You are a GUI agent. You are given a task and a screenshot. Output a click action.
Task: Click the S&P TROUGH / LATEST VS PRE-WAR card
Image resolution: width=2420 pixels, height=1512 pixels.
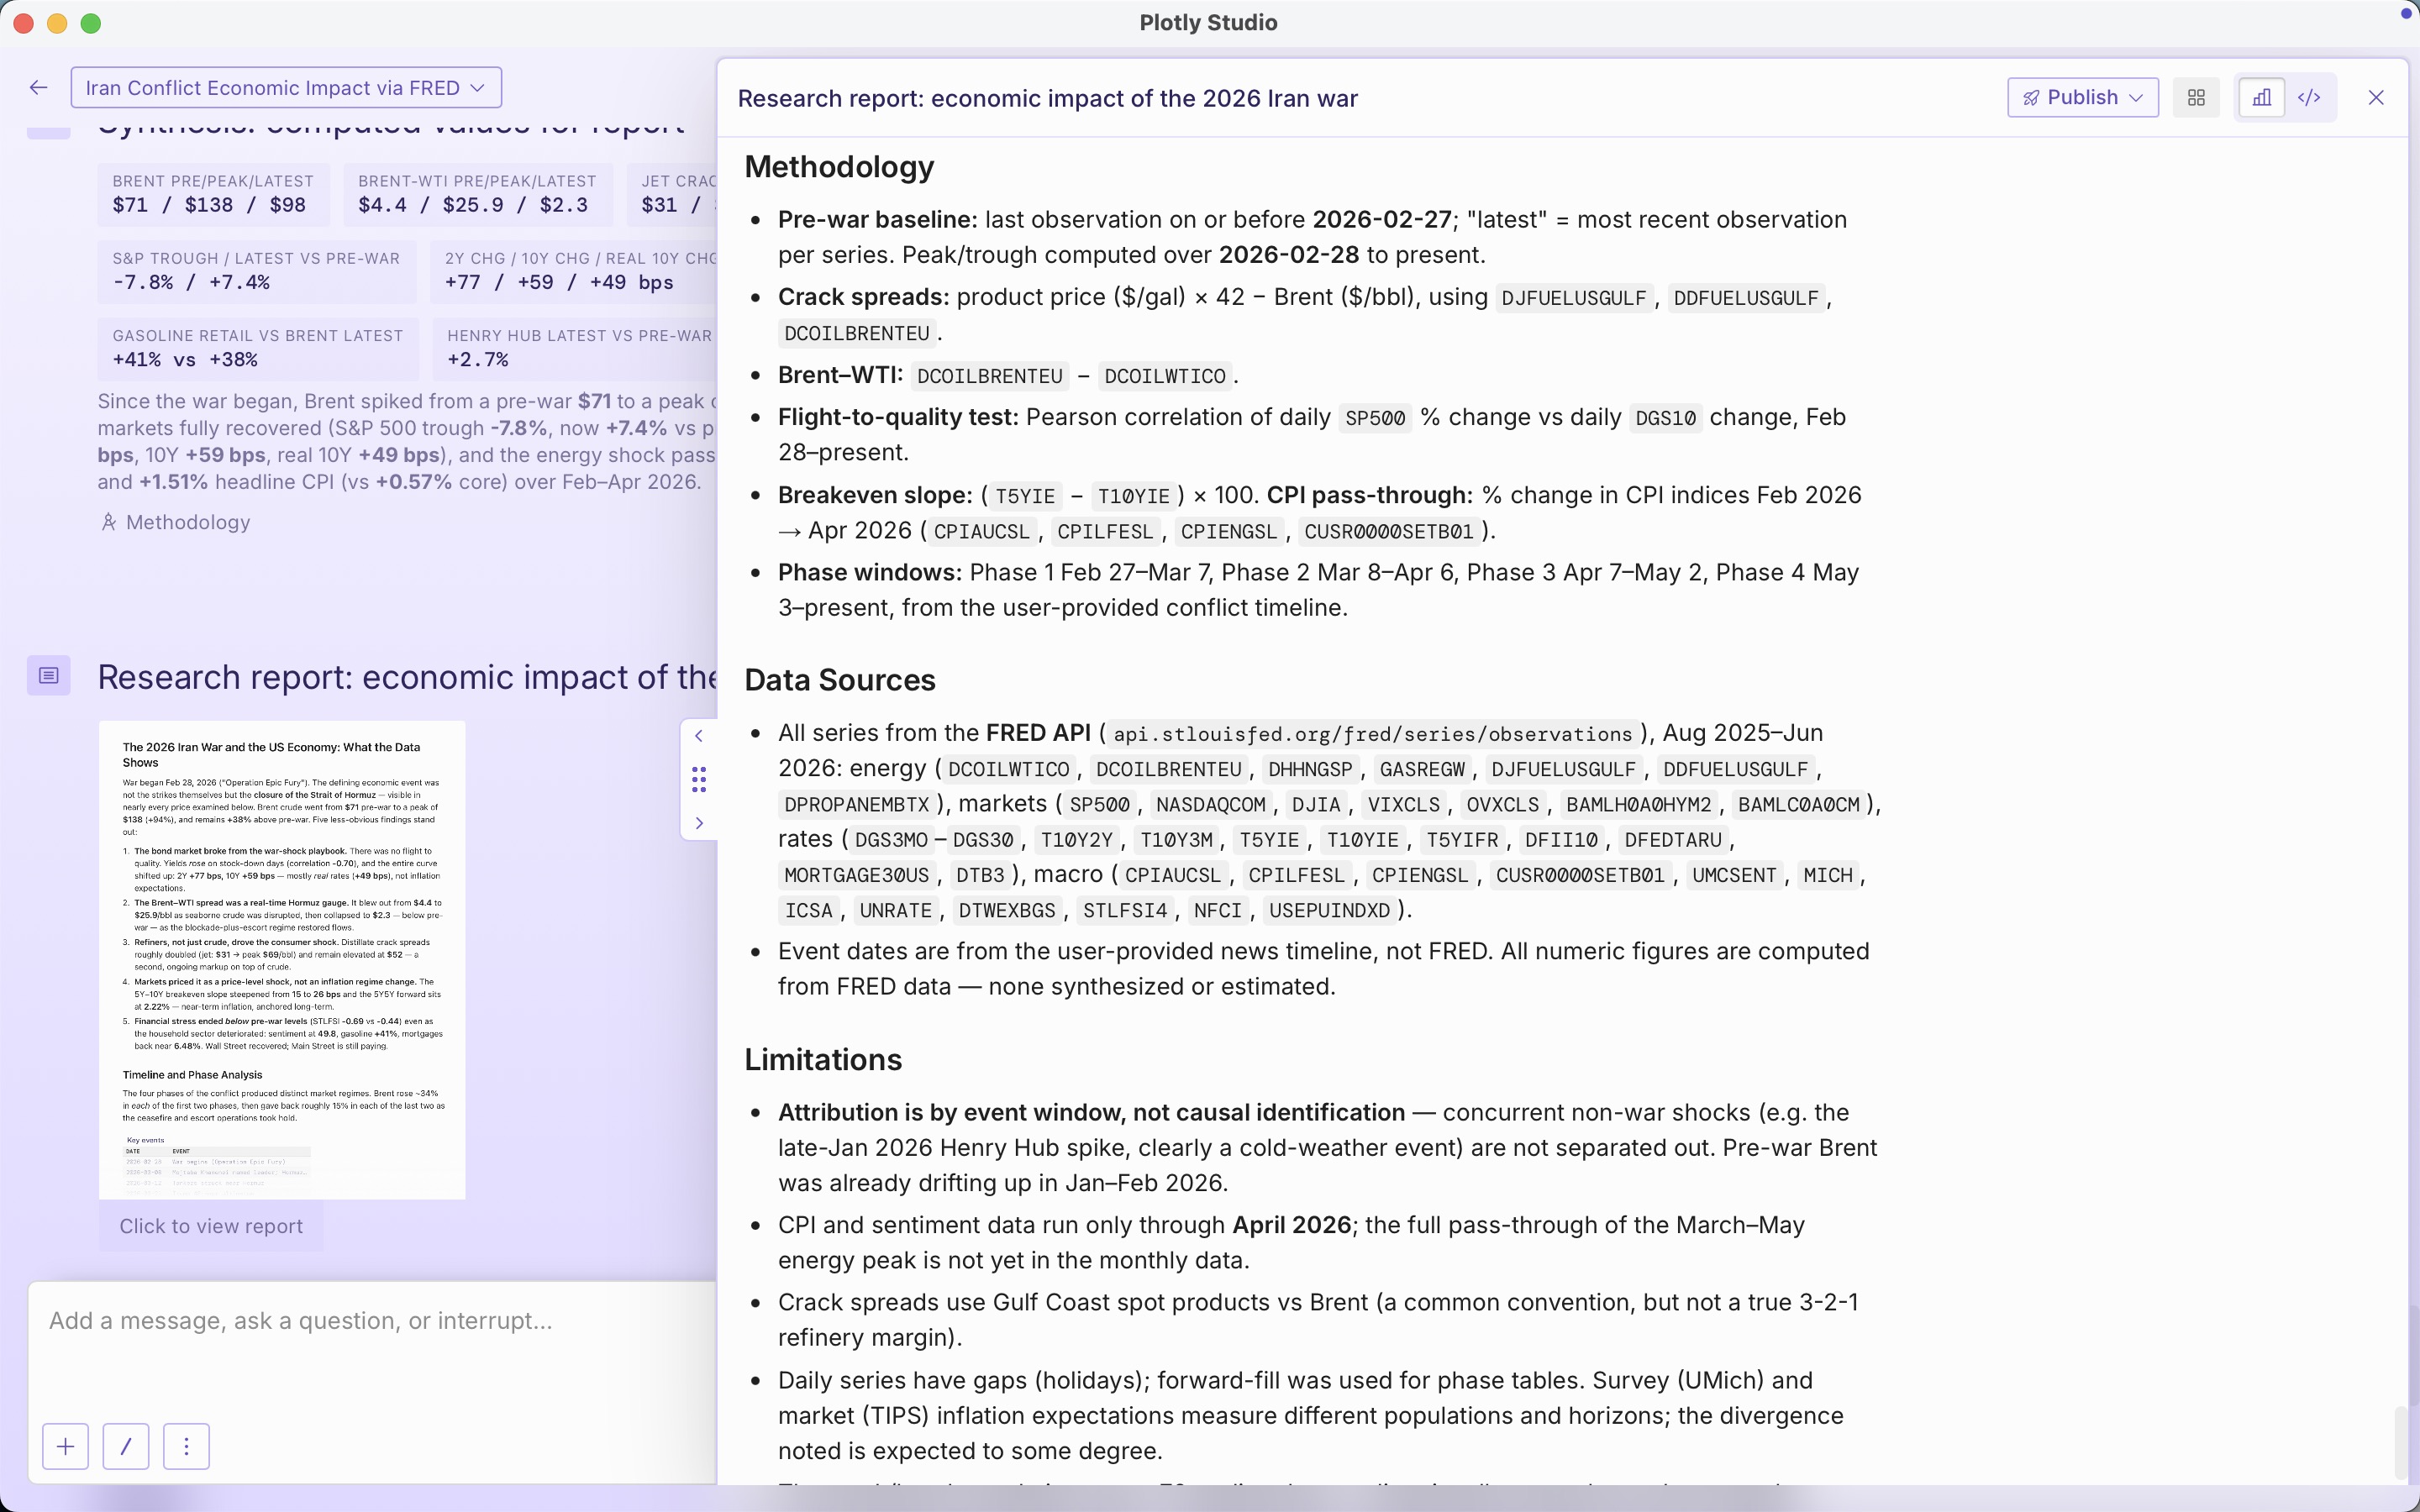[x=256, y=271]
